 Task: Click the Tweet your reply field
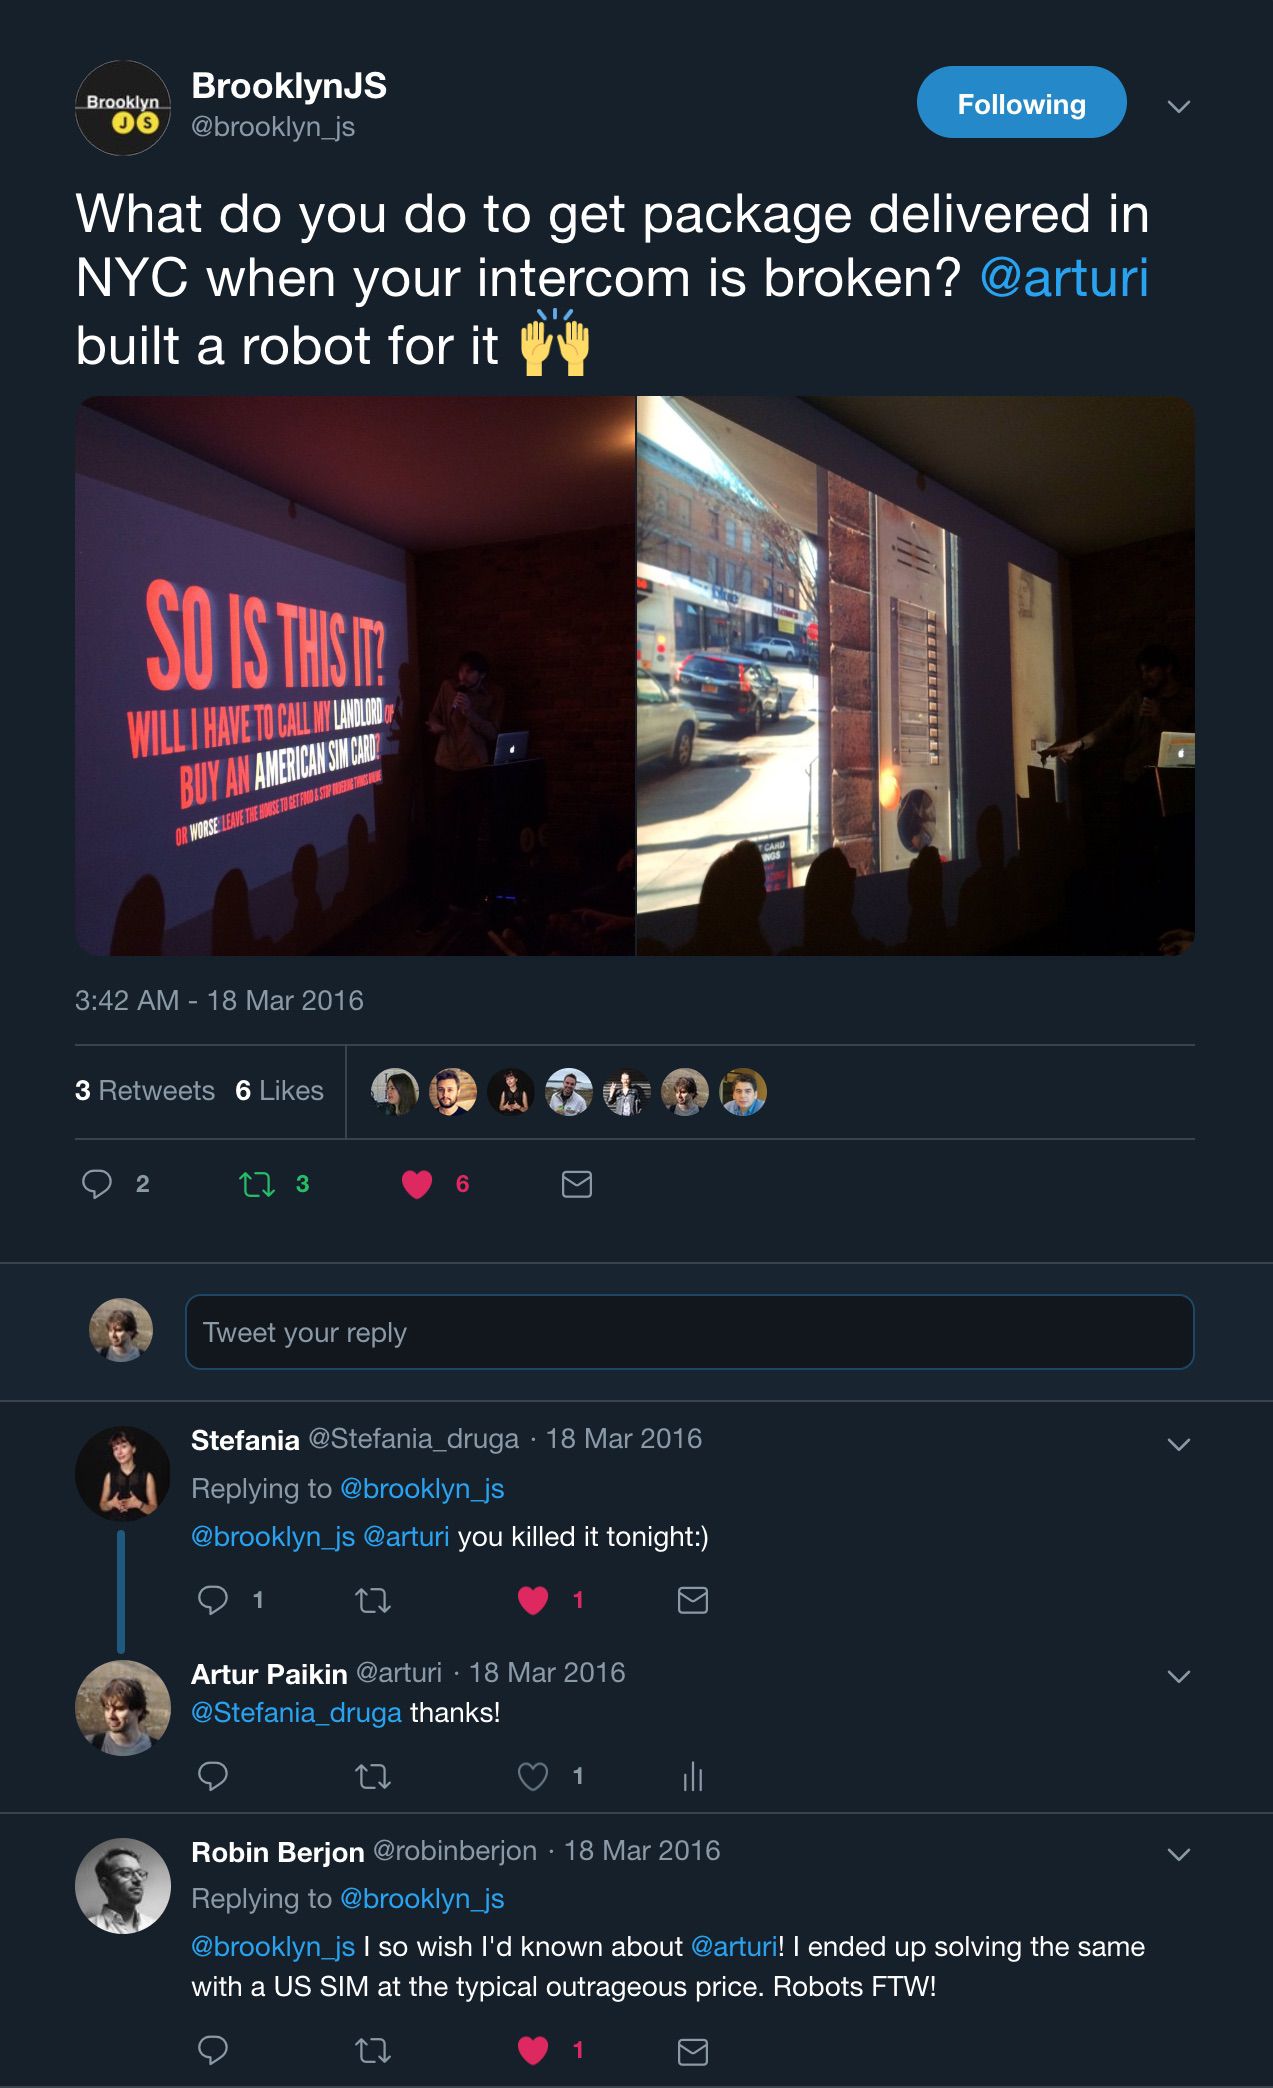[x=689, y=1332]
